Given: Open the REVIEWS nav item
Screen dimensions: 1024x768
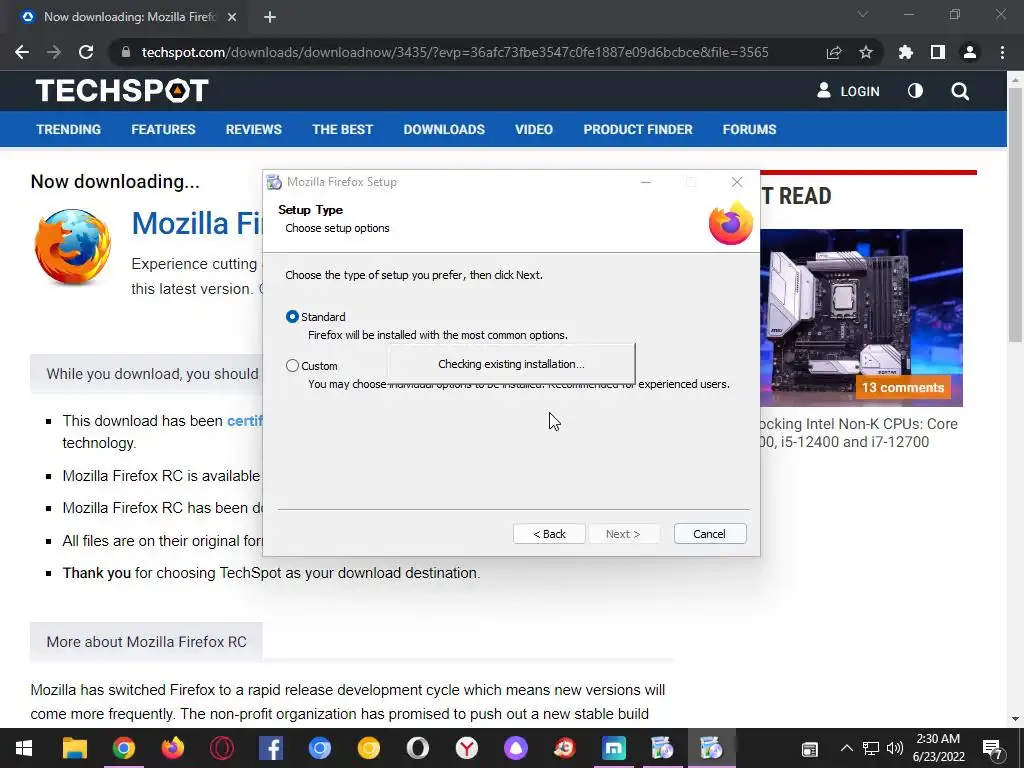Looking at the screenshot, I should [x=253, y=129].
